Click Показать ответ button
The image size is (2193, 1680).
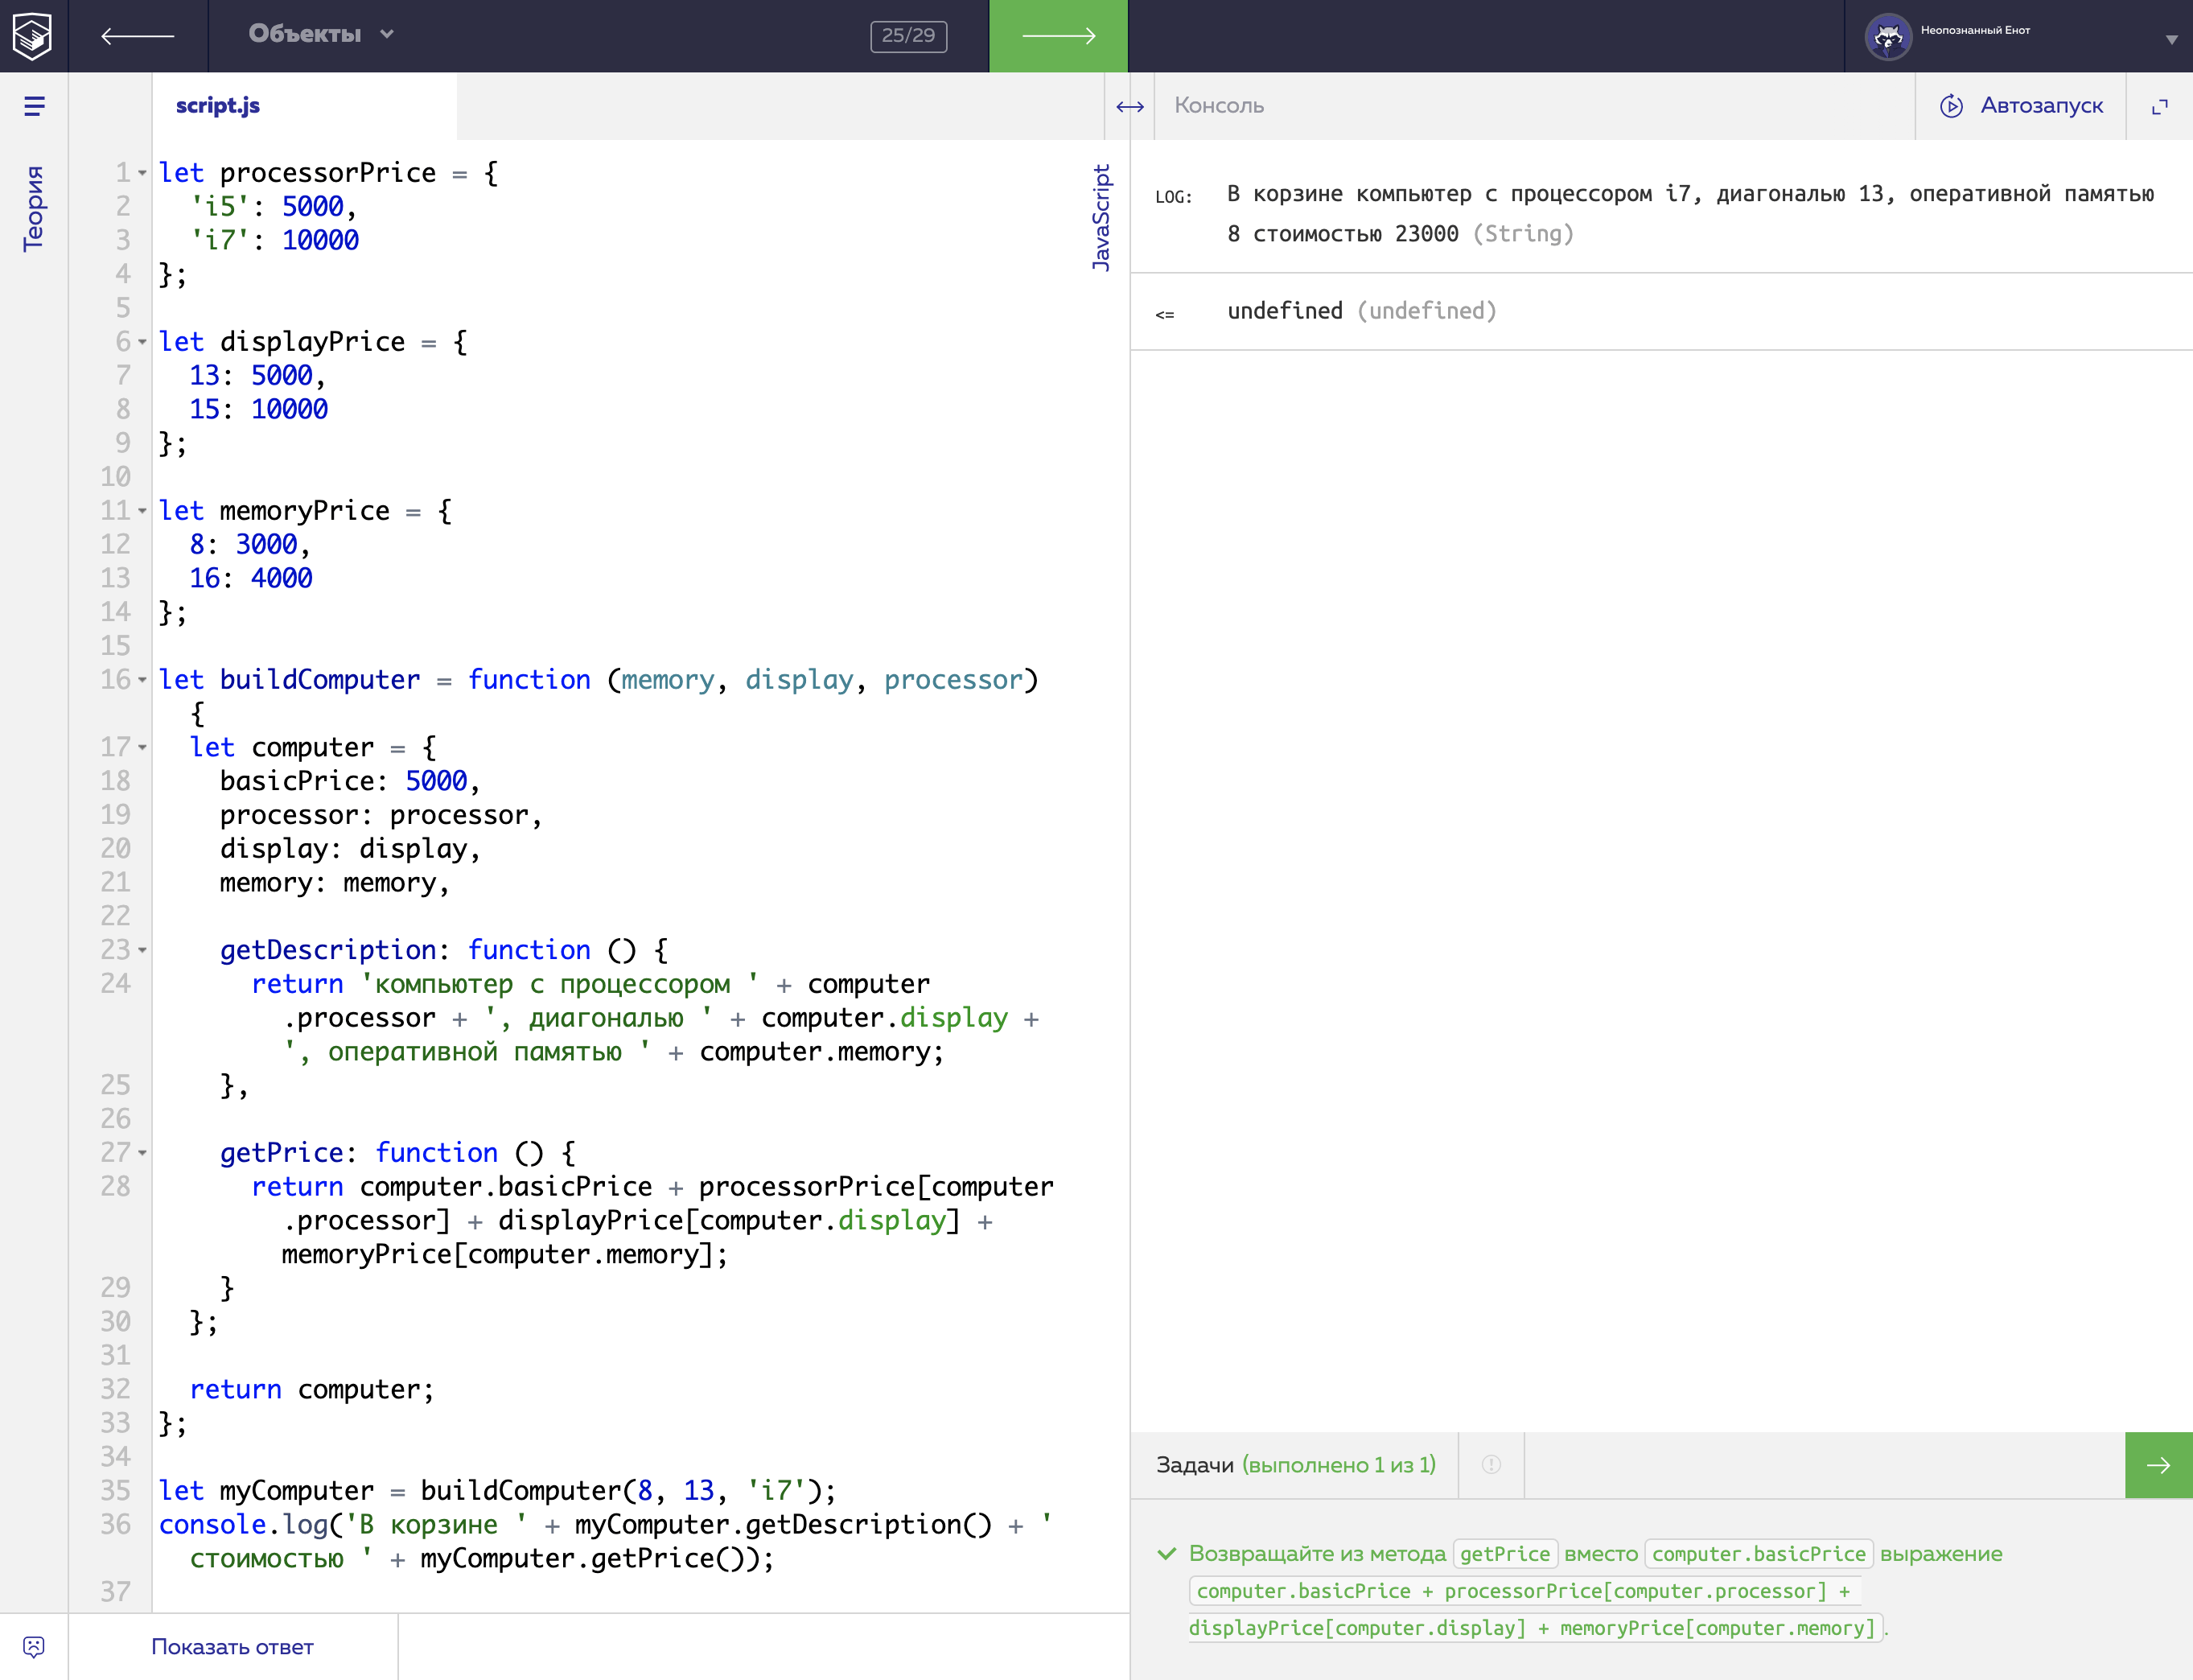pos(232,1647)
